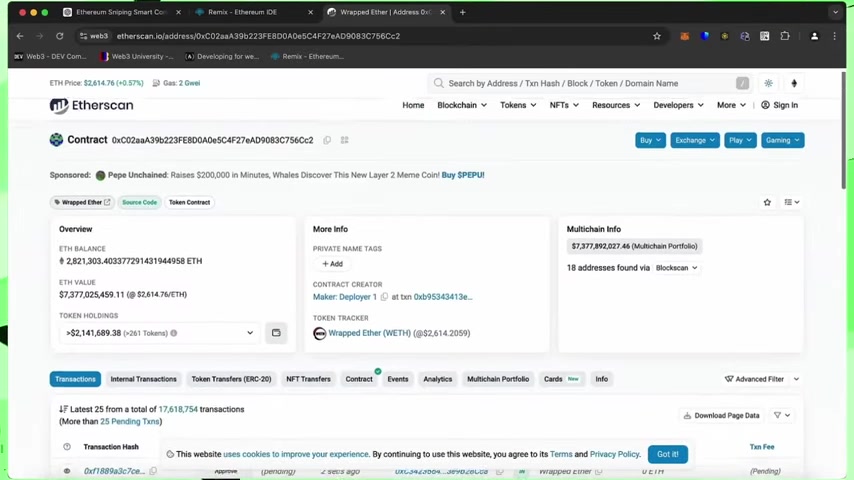This screenshot has height=480, width=854.
Task: Copy Maker: Deployer 1 address icon
Action: pos(384,297)
